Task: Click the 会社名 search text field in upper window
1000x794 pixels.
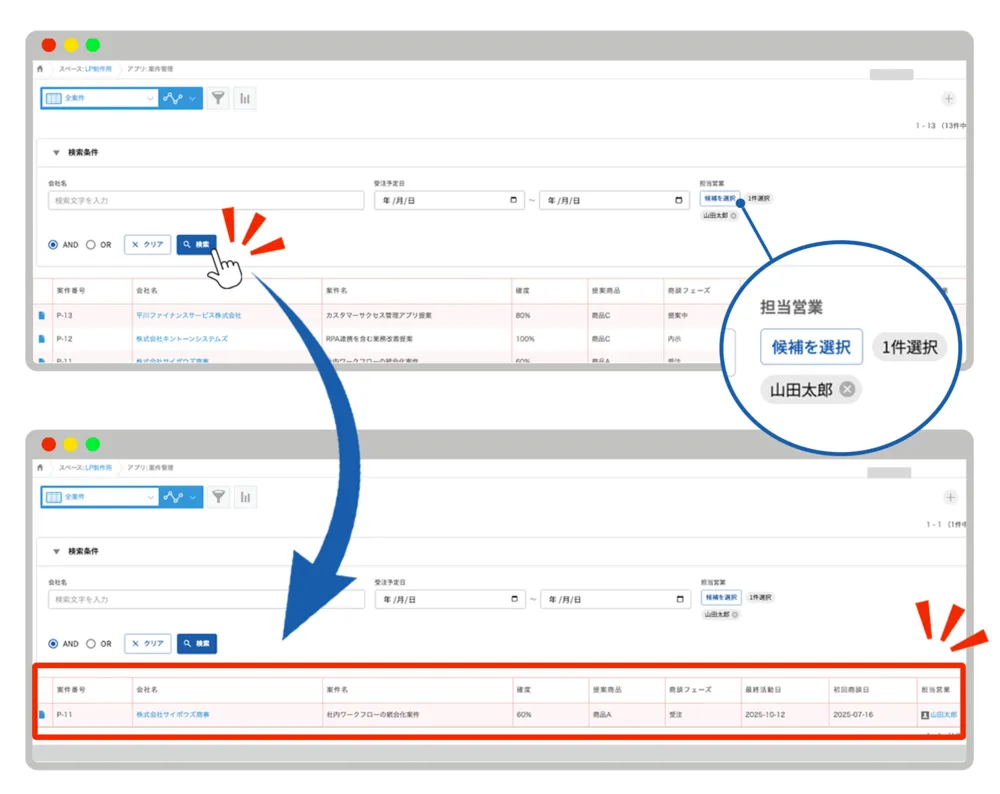Action: coord(205,200)
